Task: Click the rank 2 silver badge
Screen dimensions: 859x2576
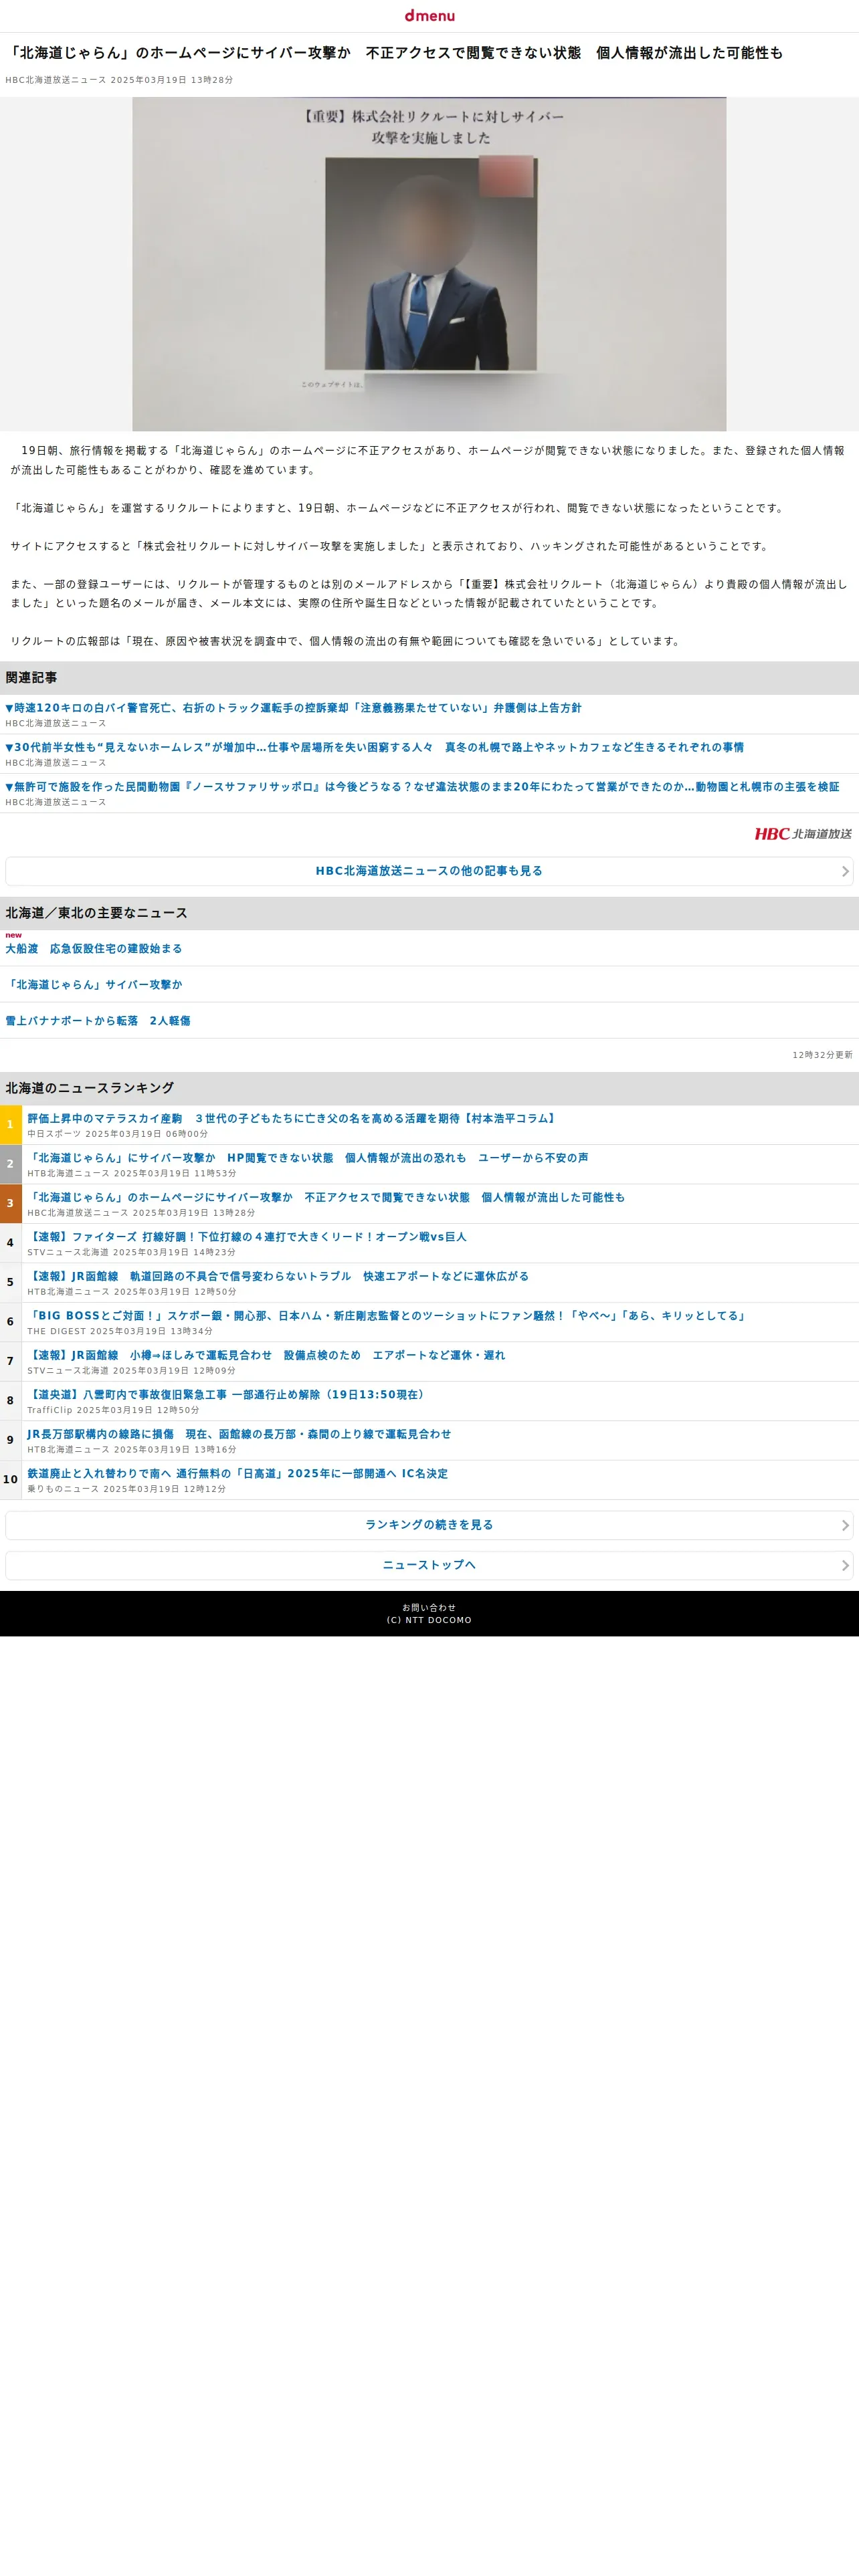Action: click(11, 1164)
